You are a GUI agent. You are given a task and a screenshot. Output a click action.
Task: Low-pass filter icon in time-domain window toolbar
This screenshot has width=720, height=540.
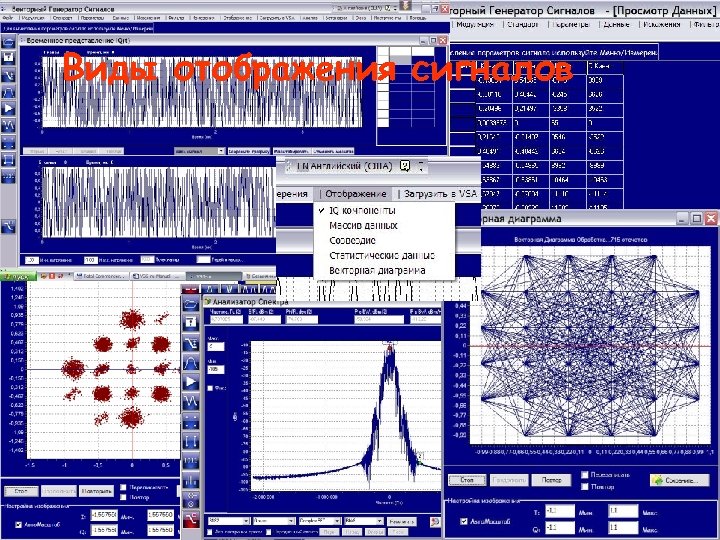8,75
